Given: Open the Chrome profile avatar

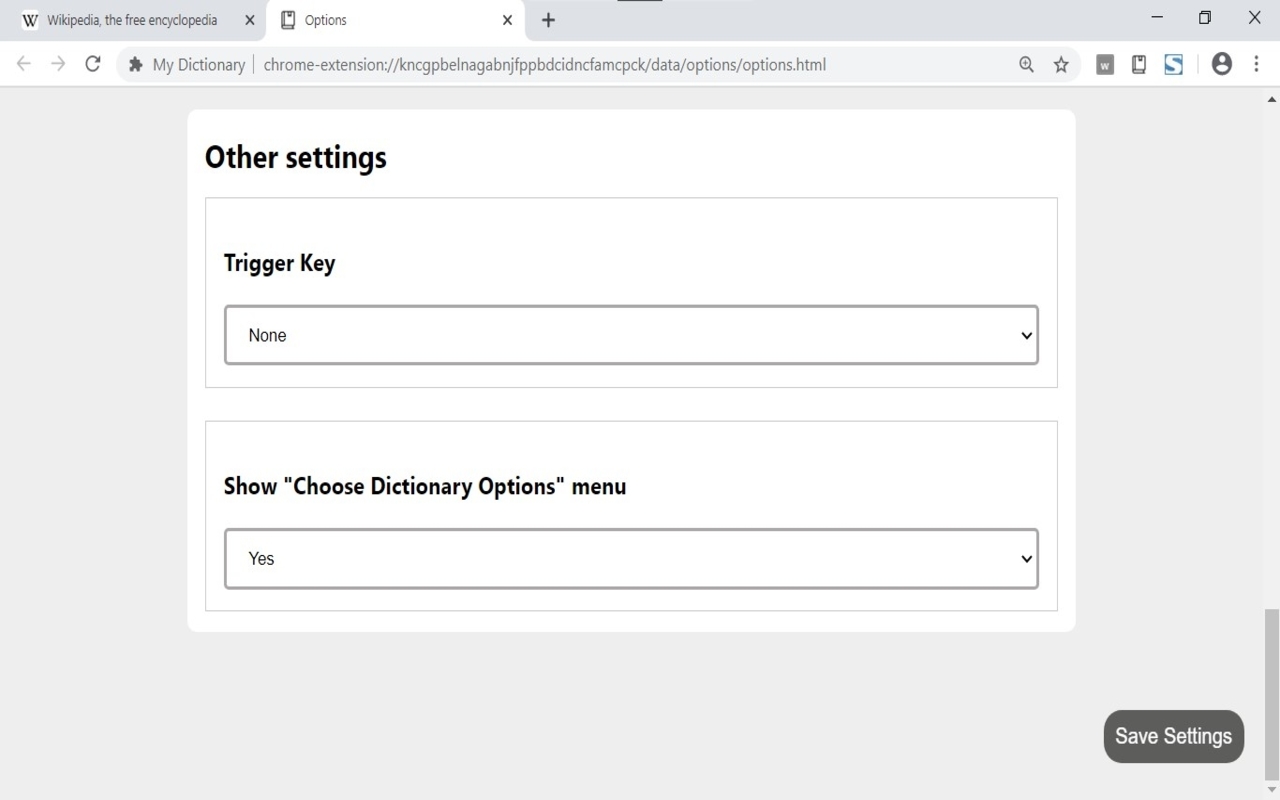Looking at the screenshot, I should click(1222, 64).
